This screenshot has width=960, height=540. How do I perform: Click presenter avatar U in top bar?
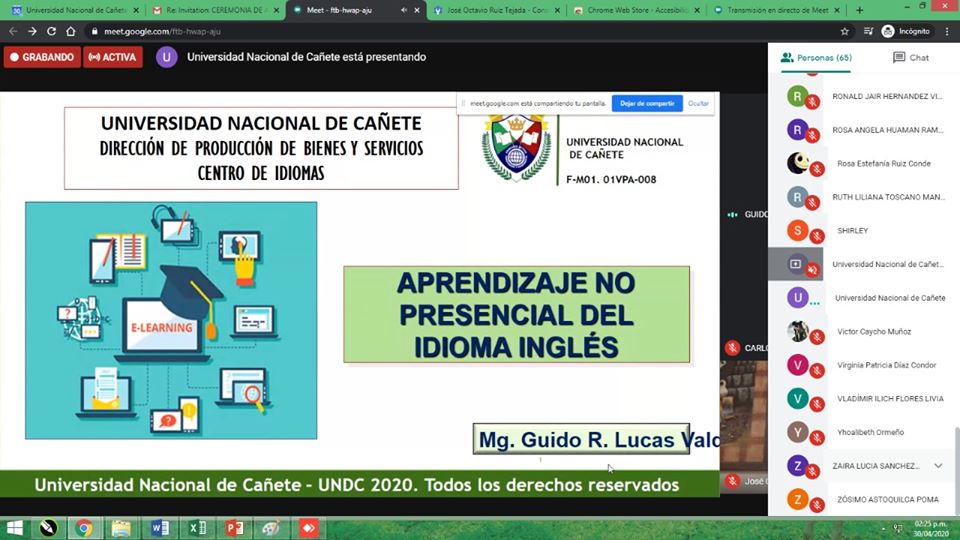[x=167, y=57]
